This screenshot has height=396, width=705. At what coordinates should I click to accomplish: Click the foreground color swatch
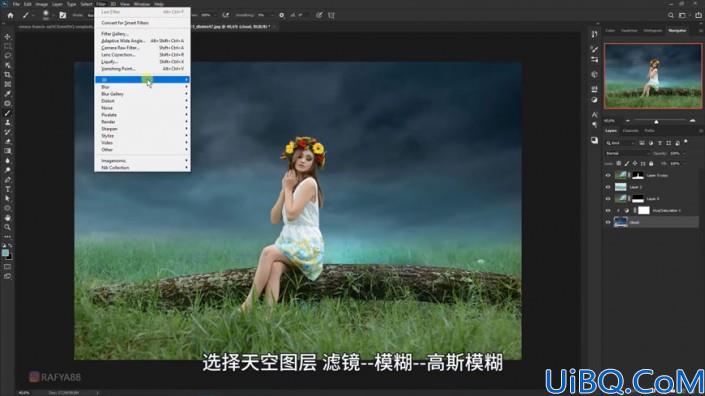coord(5,253)
